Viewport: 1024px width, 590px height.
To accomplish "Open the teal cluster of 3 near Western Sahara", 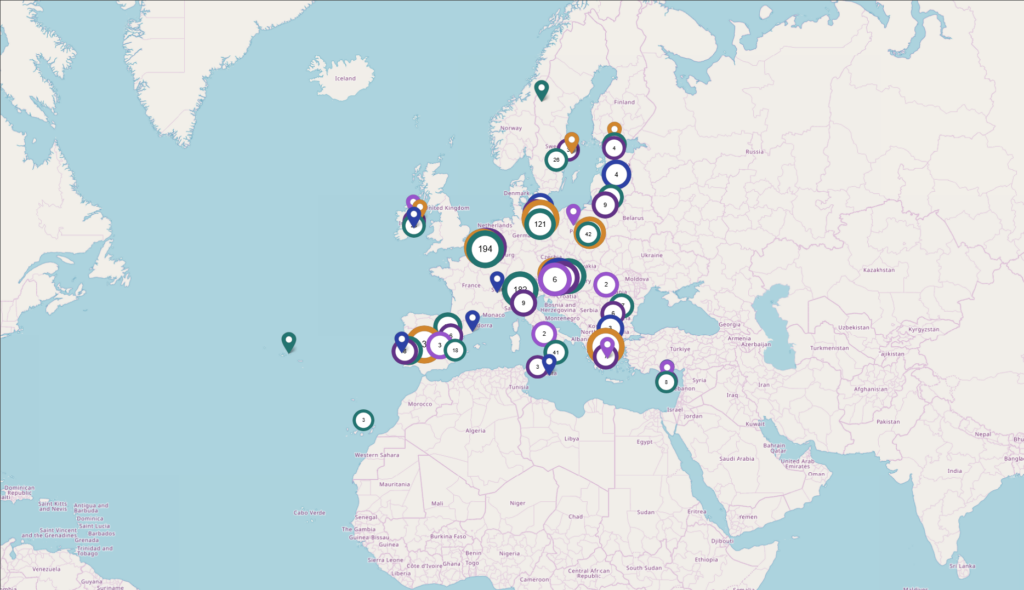I will 363,420.
